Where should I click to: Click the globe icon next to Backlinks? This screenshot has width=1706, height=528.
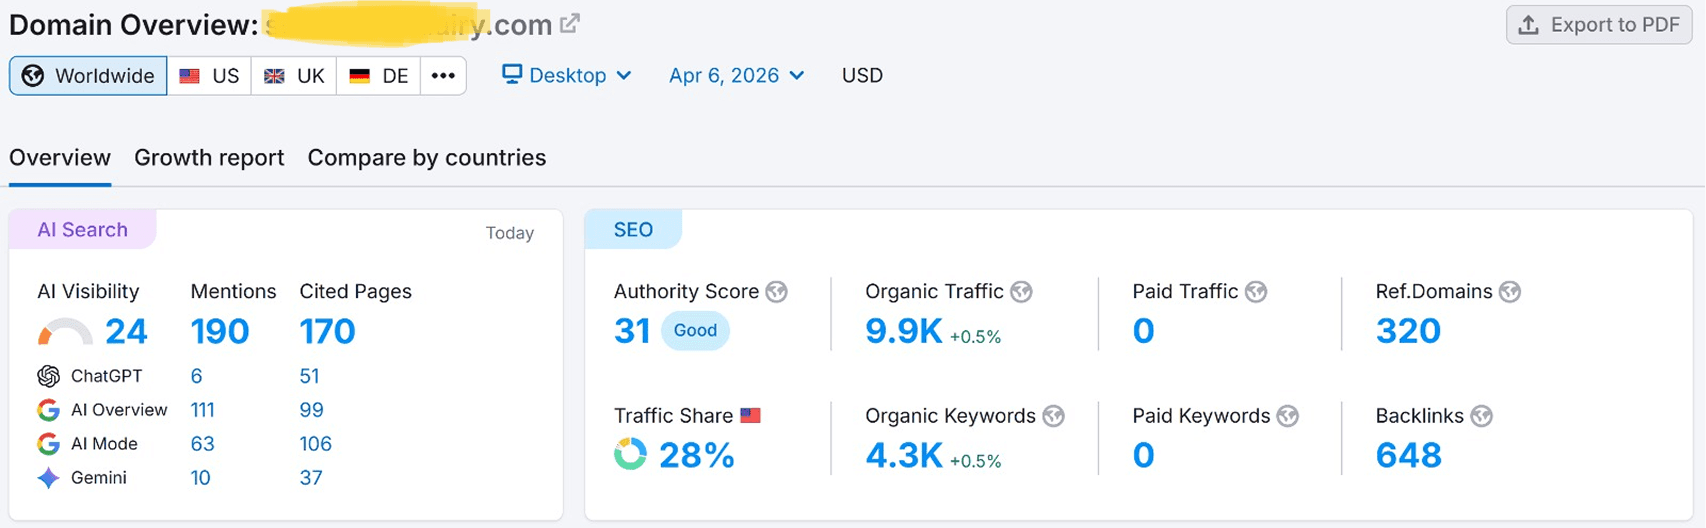(1481, 416)
